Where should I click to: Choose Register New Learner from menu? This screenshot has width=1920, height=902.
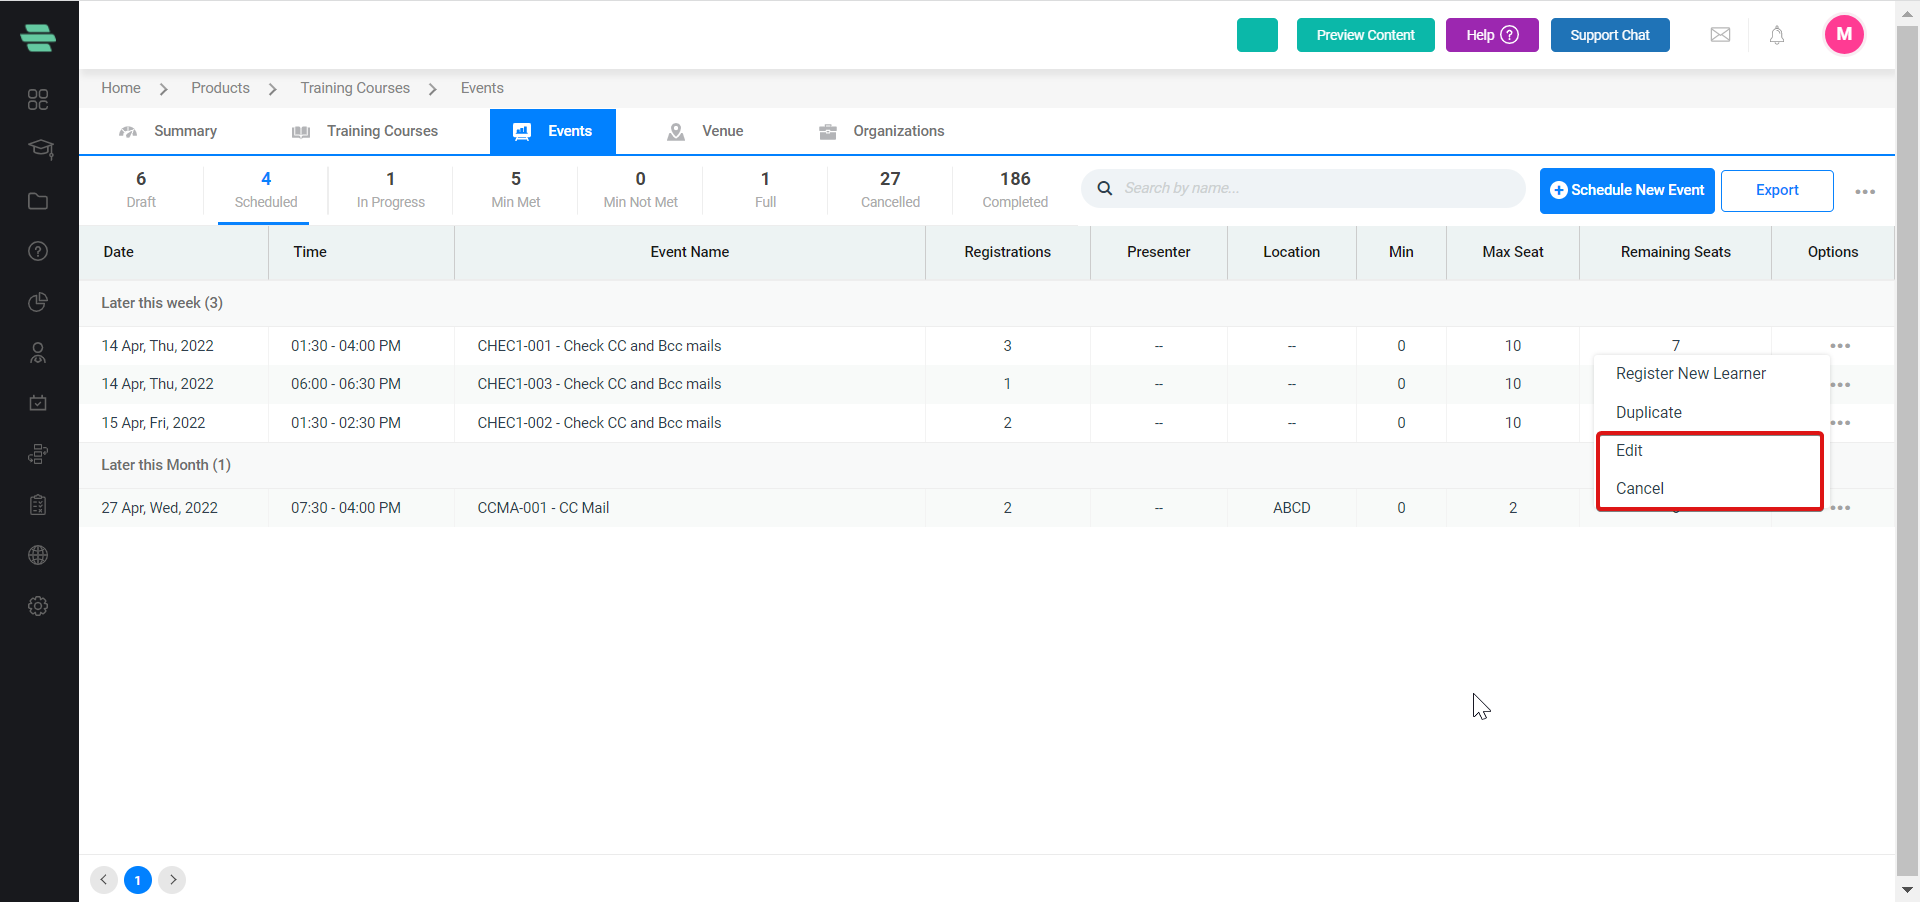[x=1691, y=373]
